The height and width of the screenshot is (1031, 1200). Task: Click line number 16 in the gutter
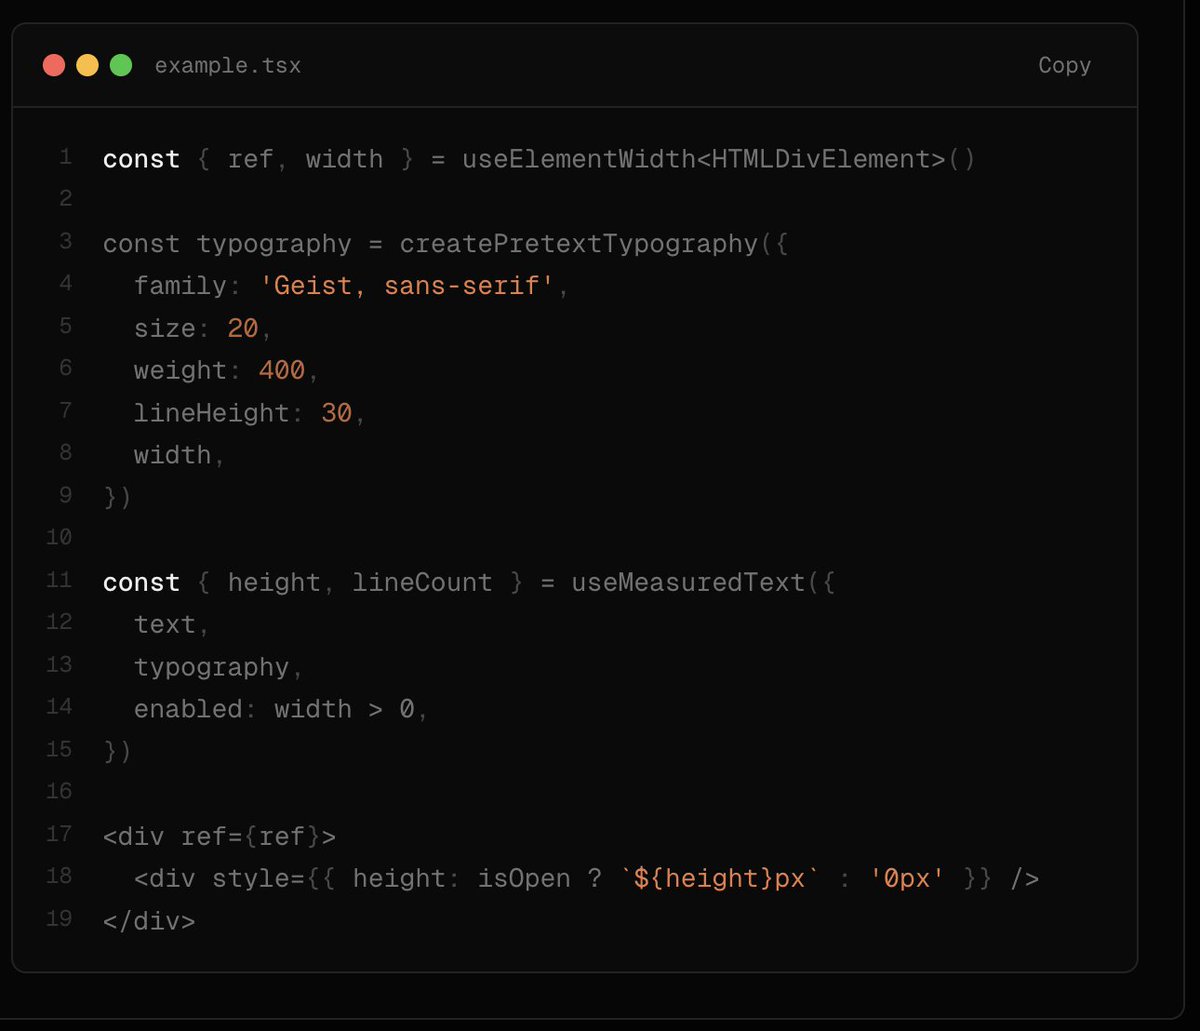59,792
